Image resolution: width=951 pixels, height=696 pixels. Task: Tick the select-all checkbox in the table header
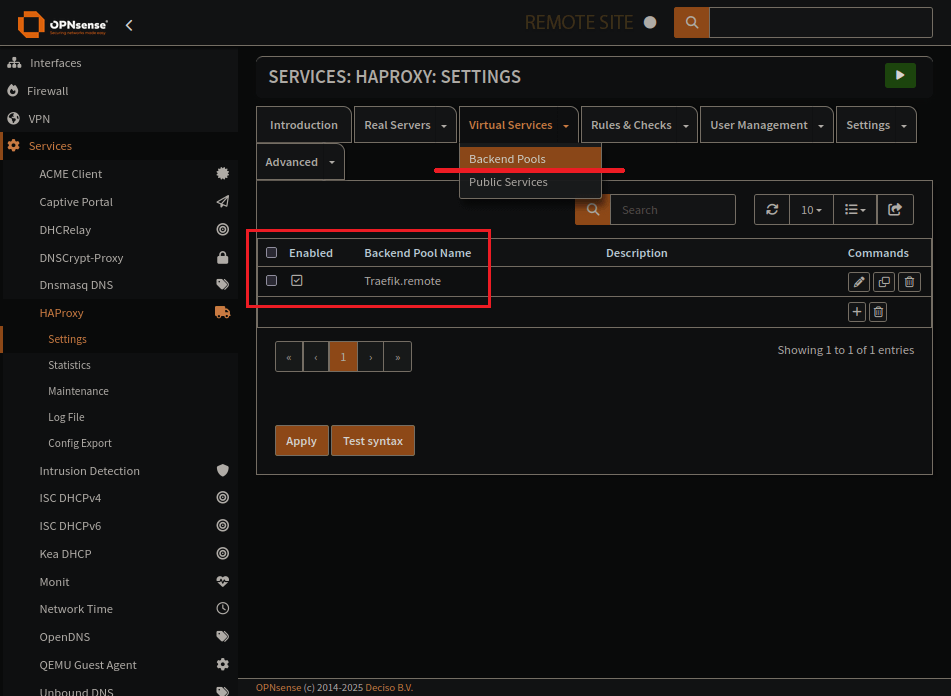point(271,252)
